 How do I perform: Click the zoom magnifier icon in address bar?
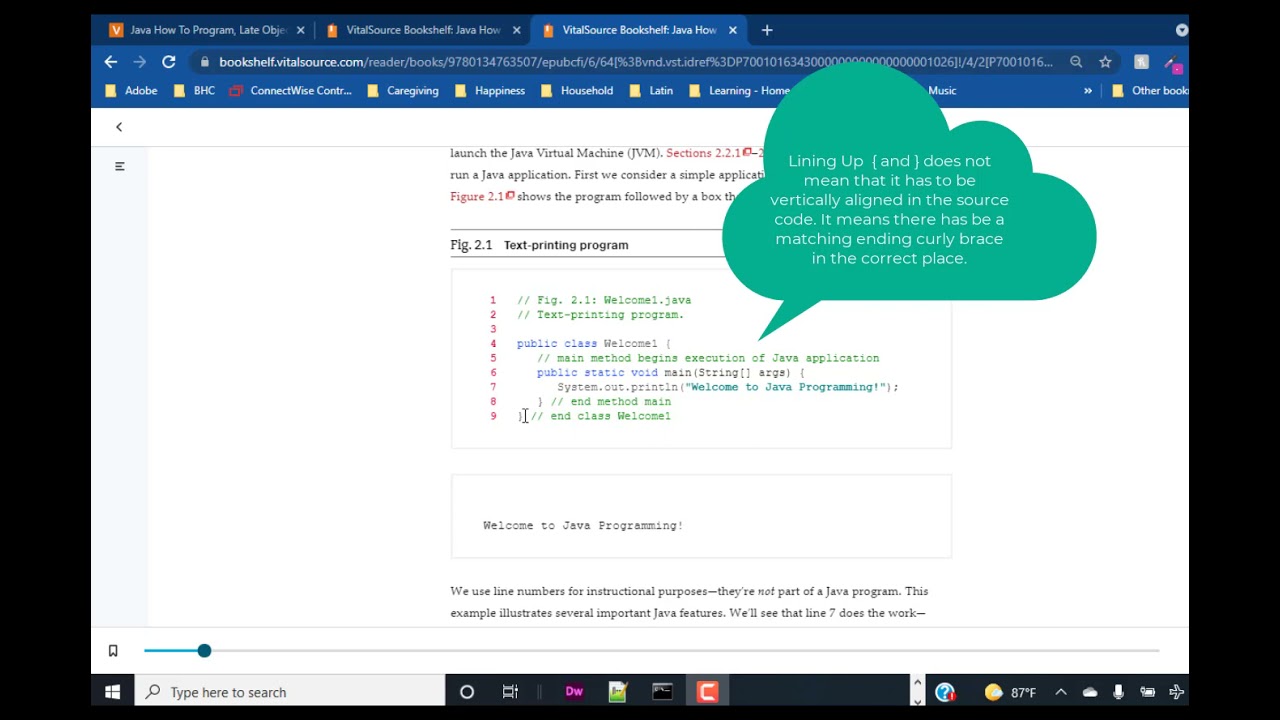click(x=1076, y=62)
